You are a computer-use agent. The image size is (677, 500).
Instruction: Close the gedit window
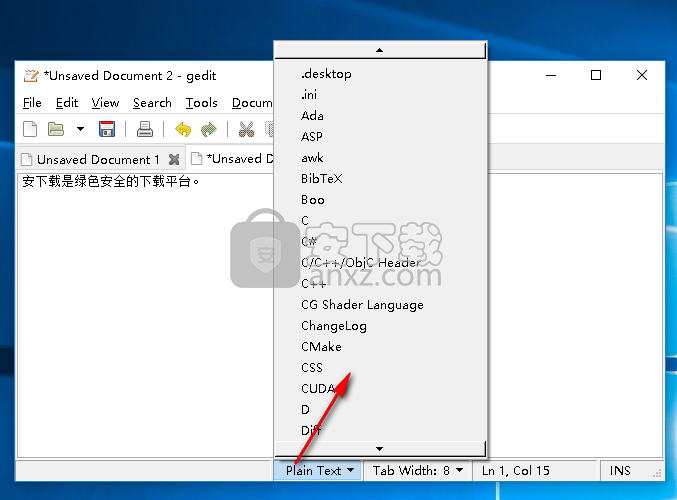(642, 75)
